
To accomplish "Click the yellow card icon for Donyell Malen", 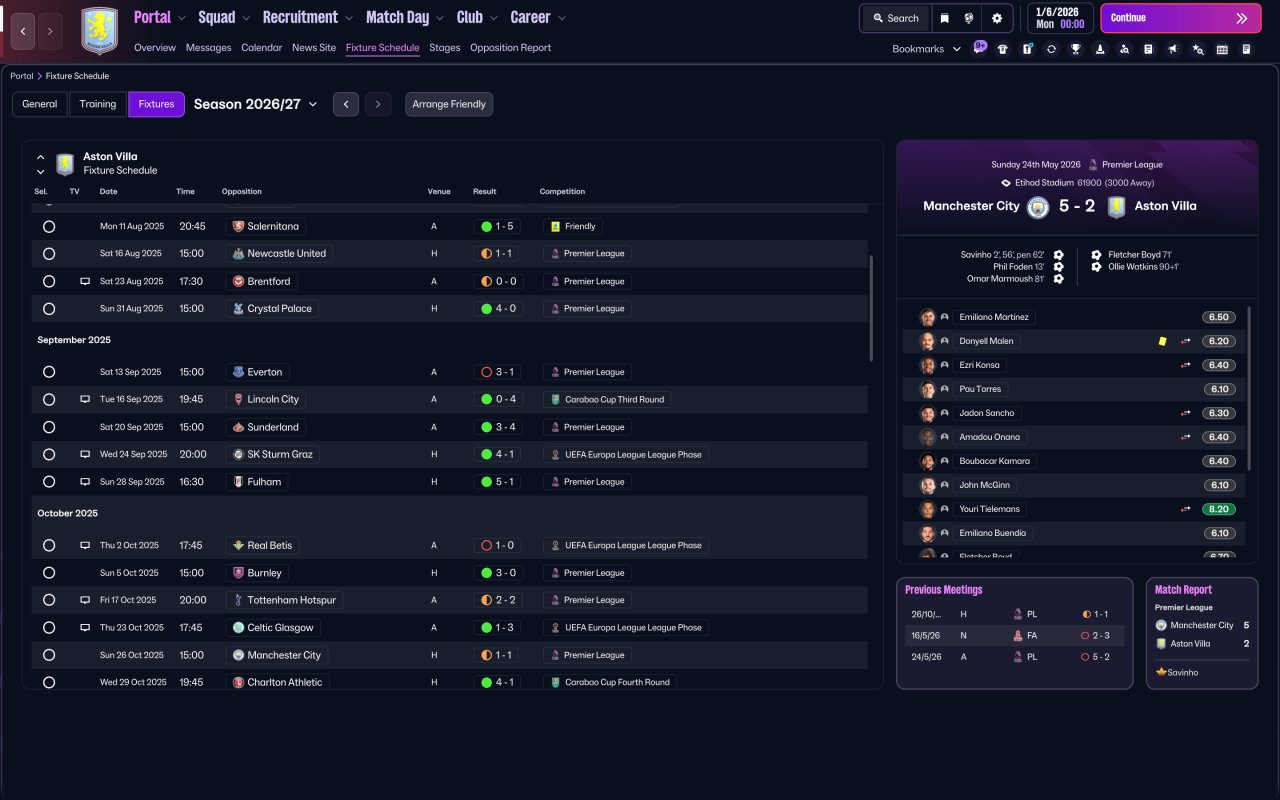I will (x=1162, y=341).
